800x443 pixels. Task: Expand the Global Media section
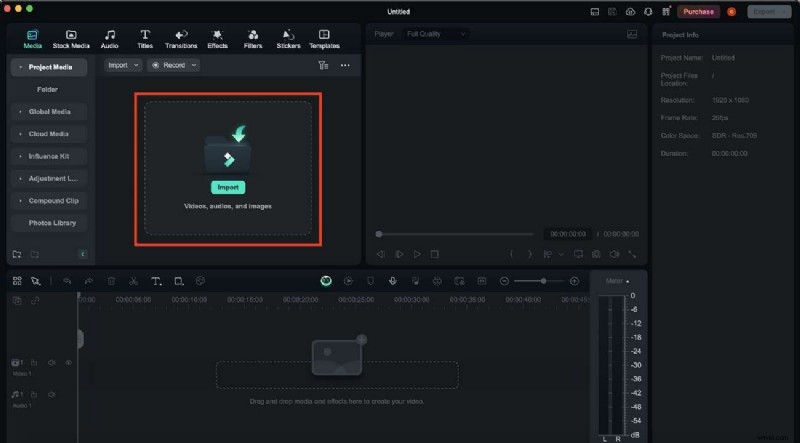49,111
